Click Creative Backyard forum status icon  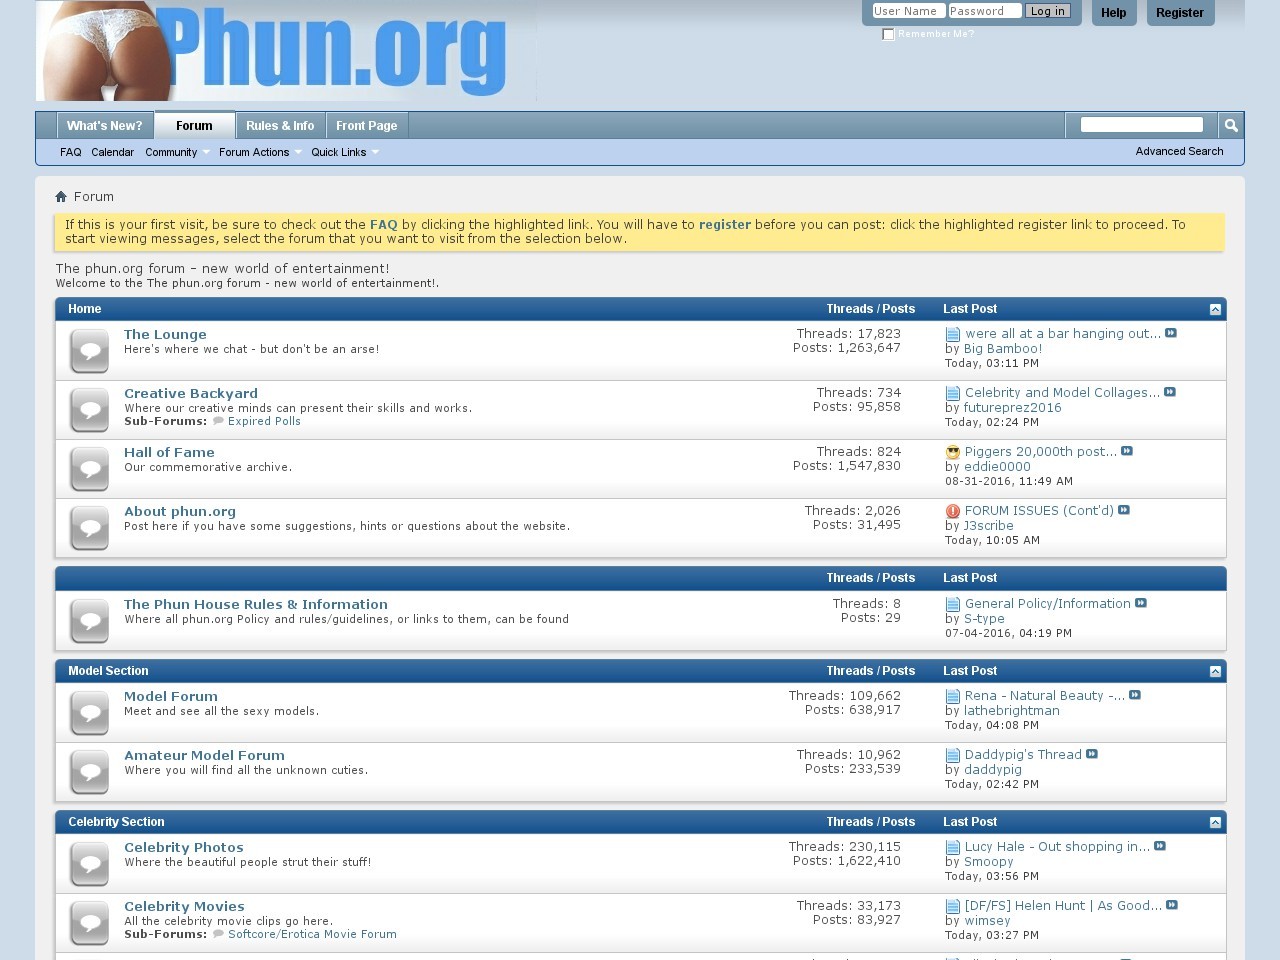[x=89, y=409]
